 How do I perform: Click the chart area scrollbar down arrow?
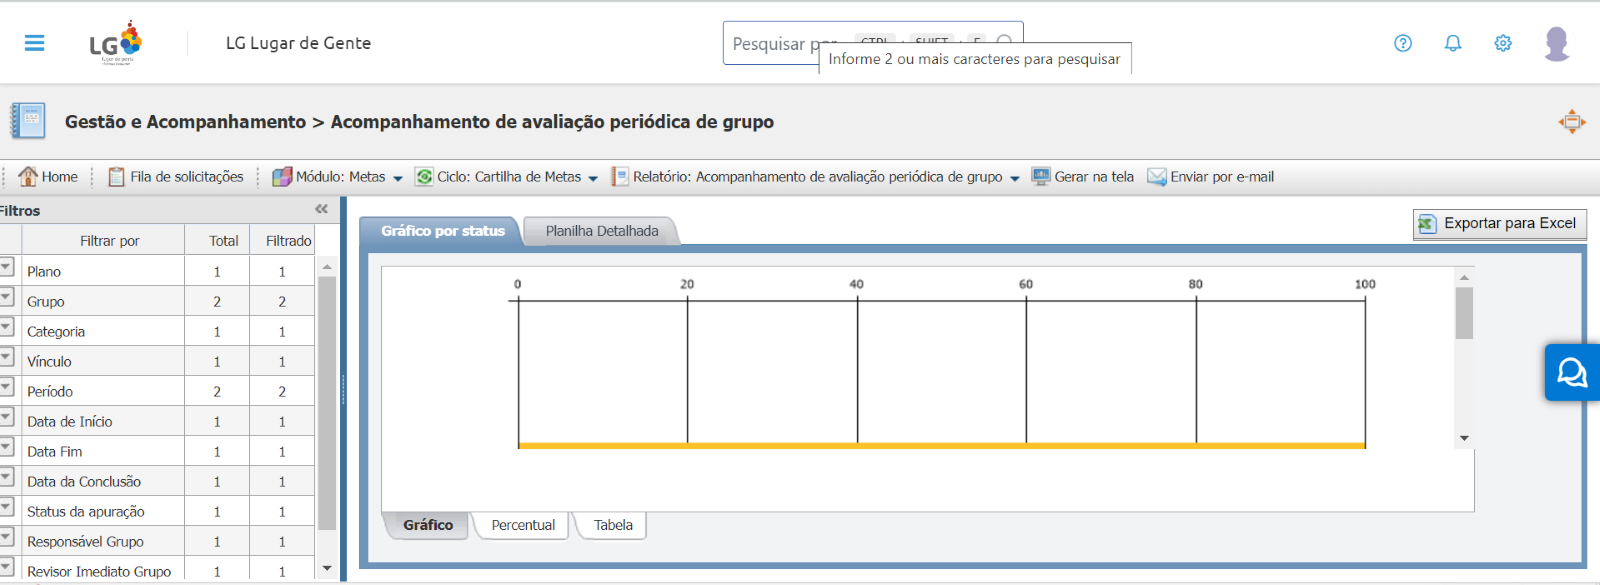[1464, 438]
